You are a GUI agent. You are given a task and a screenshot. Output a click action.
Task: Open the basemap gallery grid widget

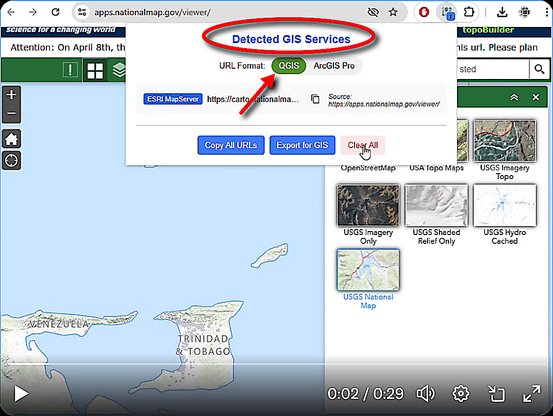(95, 71)
